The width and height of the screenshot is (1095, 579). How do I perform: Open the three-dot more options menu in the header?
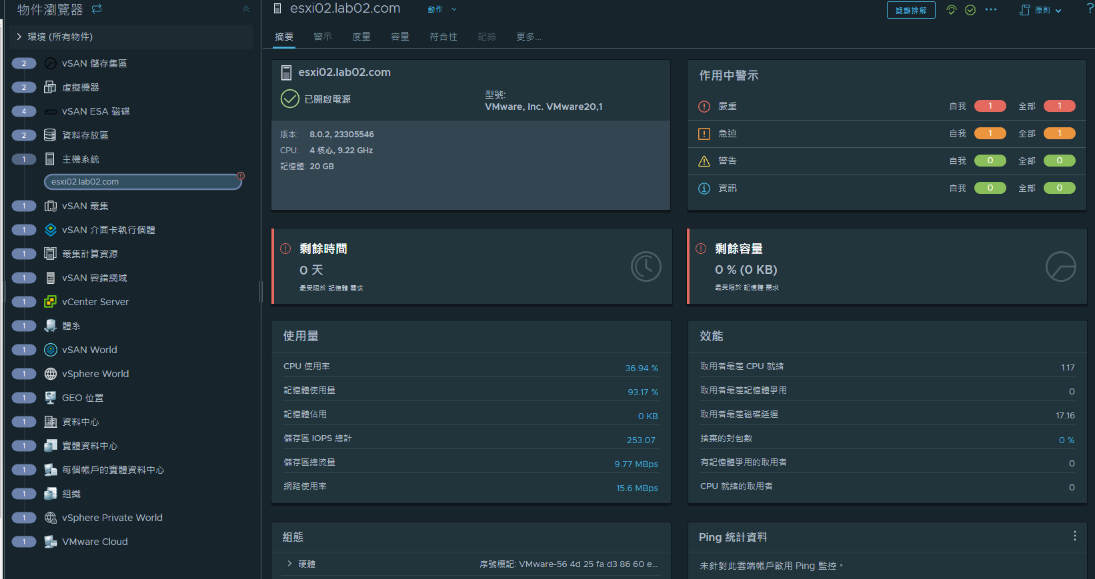click(991, 10)
